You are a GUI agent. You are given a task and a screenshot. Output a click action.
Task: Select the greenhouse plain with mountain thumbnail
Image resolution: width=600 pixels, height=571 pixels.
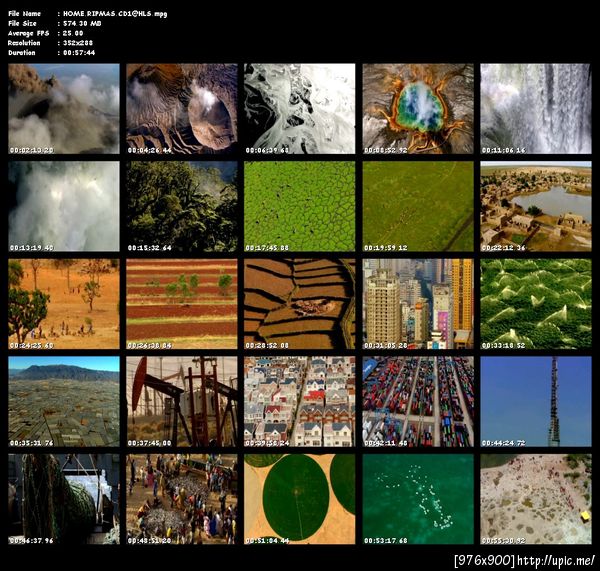pos(64,401)
